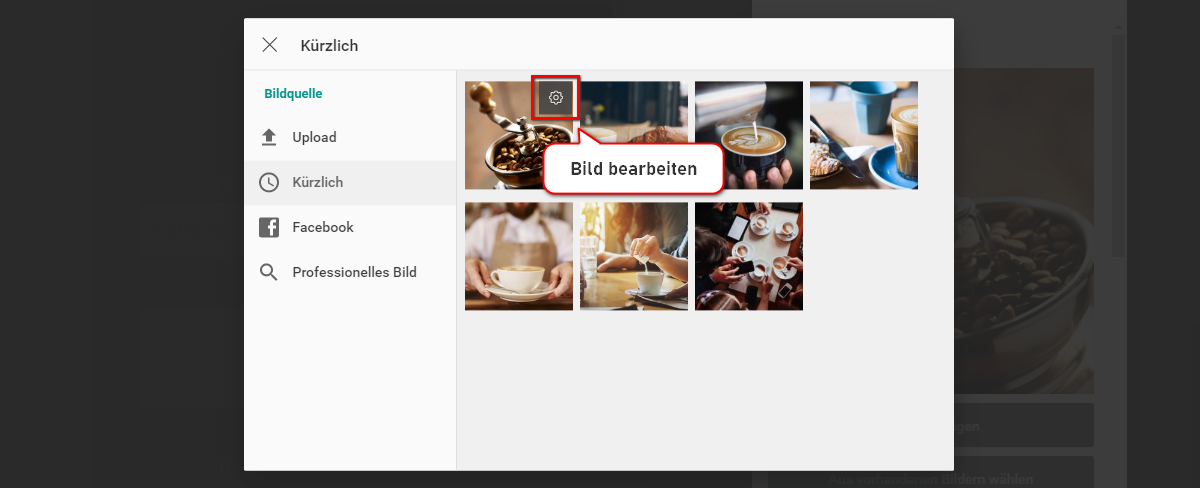Pick the latte art pouring thumbnail
Image resolution: width=1200 pixels, height=488 pixels.
[749, 135]
